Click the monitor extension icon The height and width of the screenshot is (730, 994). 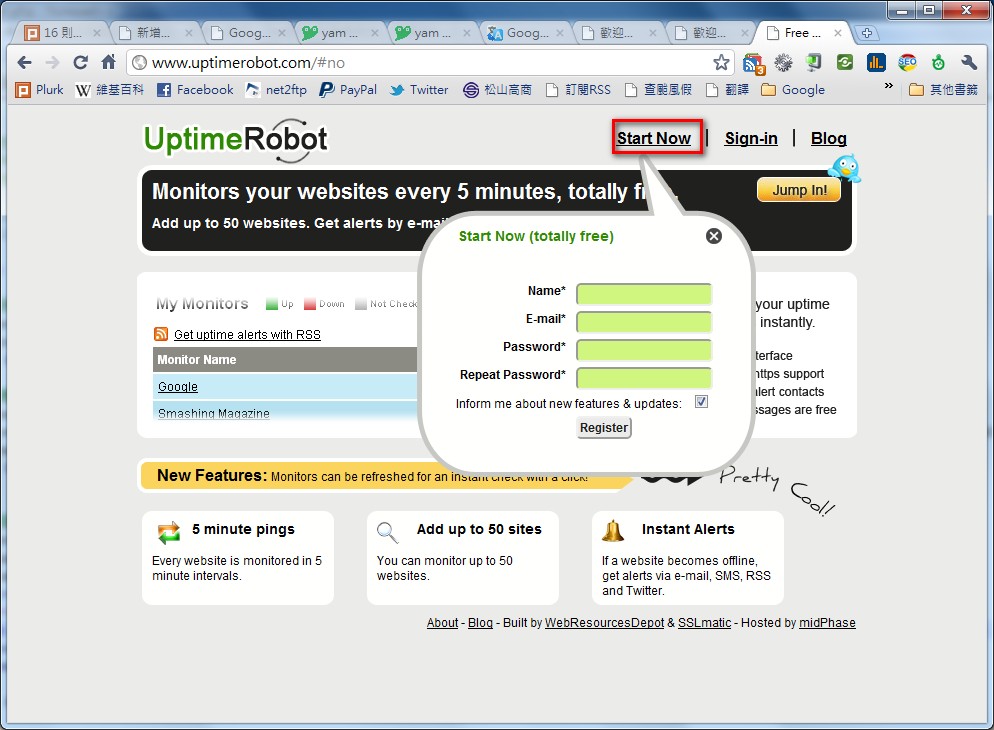pos(814,62)
